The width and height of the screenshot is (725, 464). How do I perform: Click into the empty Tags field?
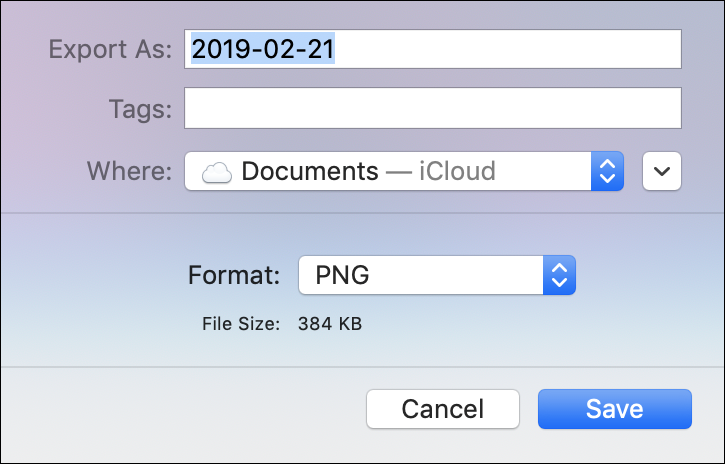point(433,108)
